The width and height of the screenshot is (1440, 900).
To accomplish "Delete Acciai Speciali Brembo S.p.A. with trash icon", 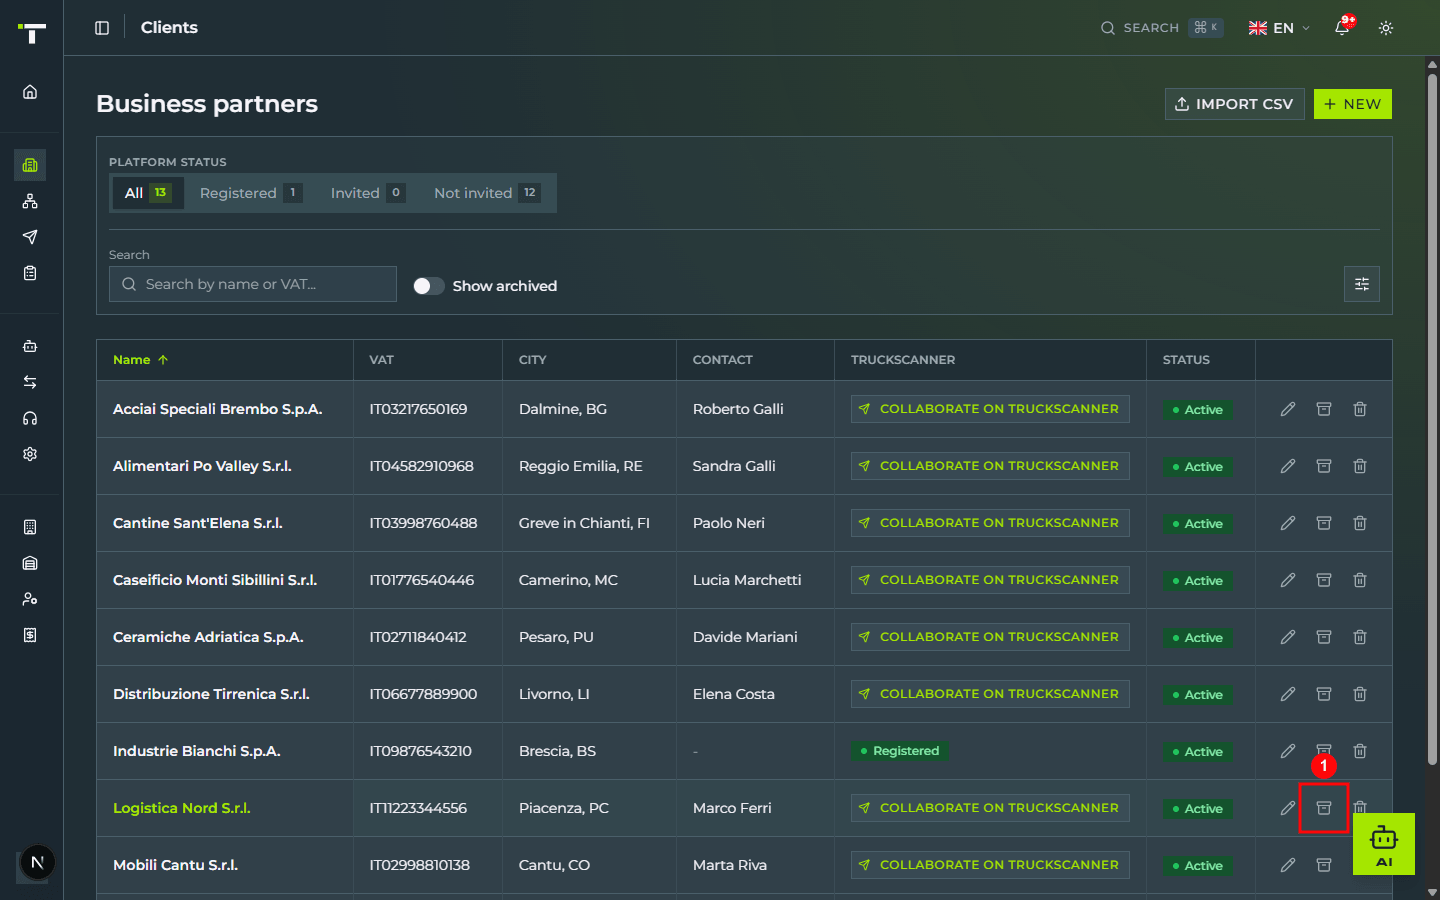I will click(1360, 409).
